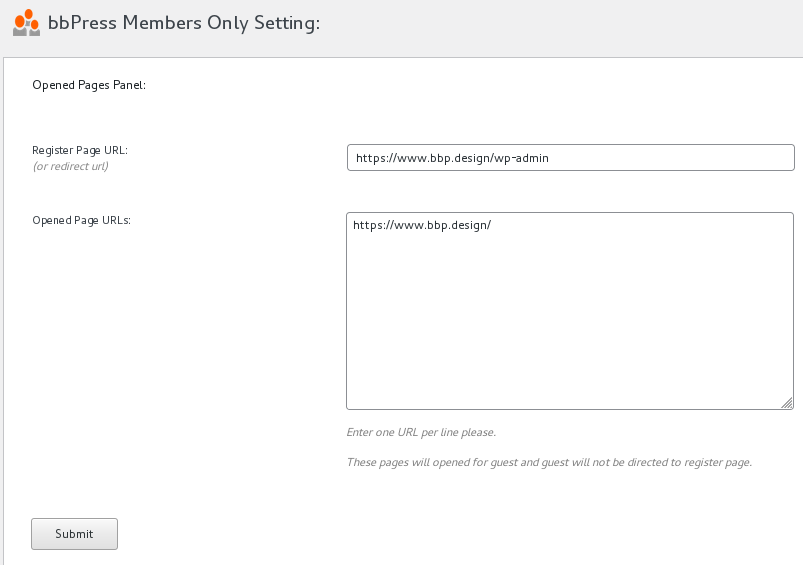Click the 'These pages will opened for guest' description
The height and width of the screenshot is (565, 803).
click(x=550, y=463)
